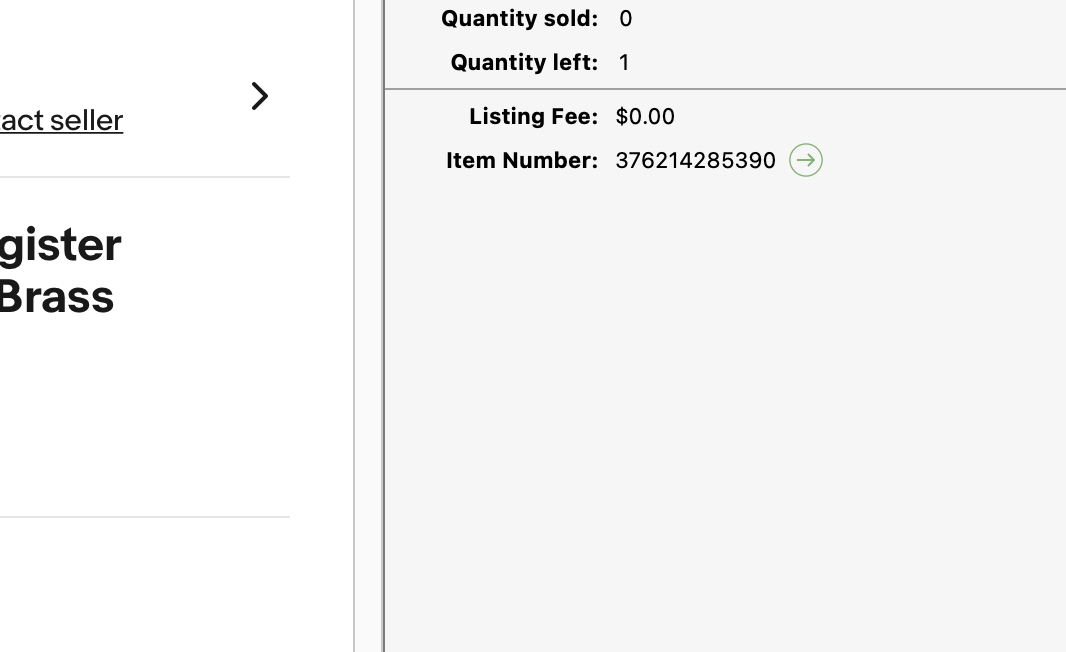Screen dimensions: 1066x652
Task: Click separator line above Listing Fee
Action: (x=725, y=88)
